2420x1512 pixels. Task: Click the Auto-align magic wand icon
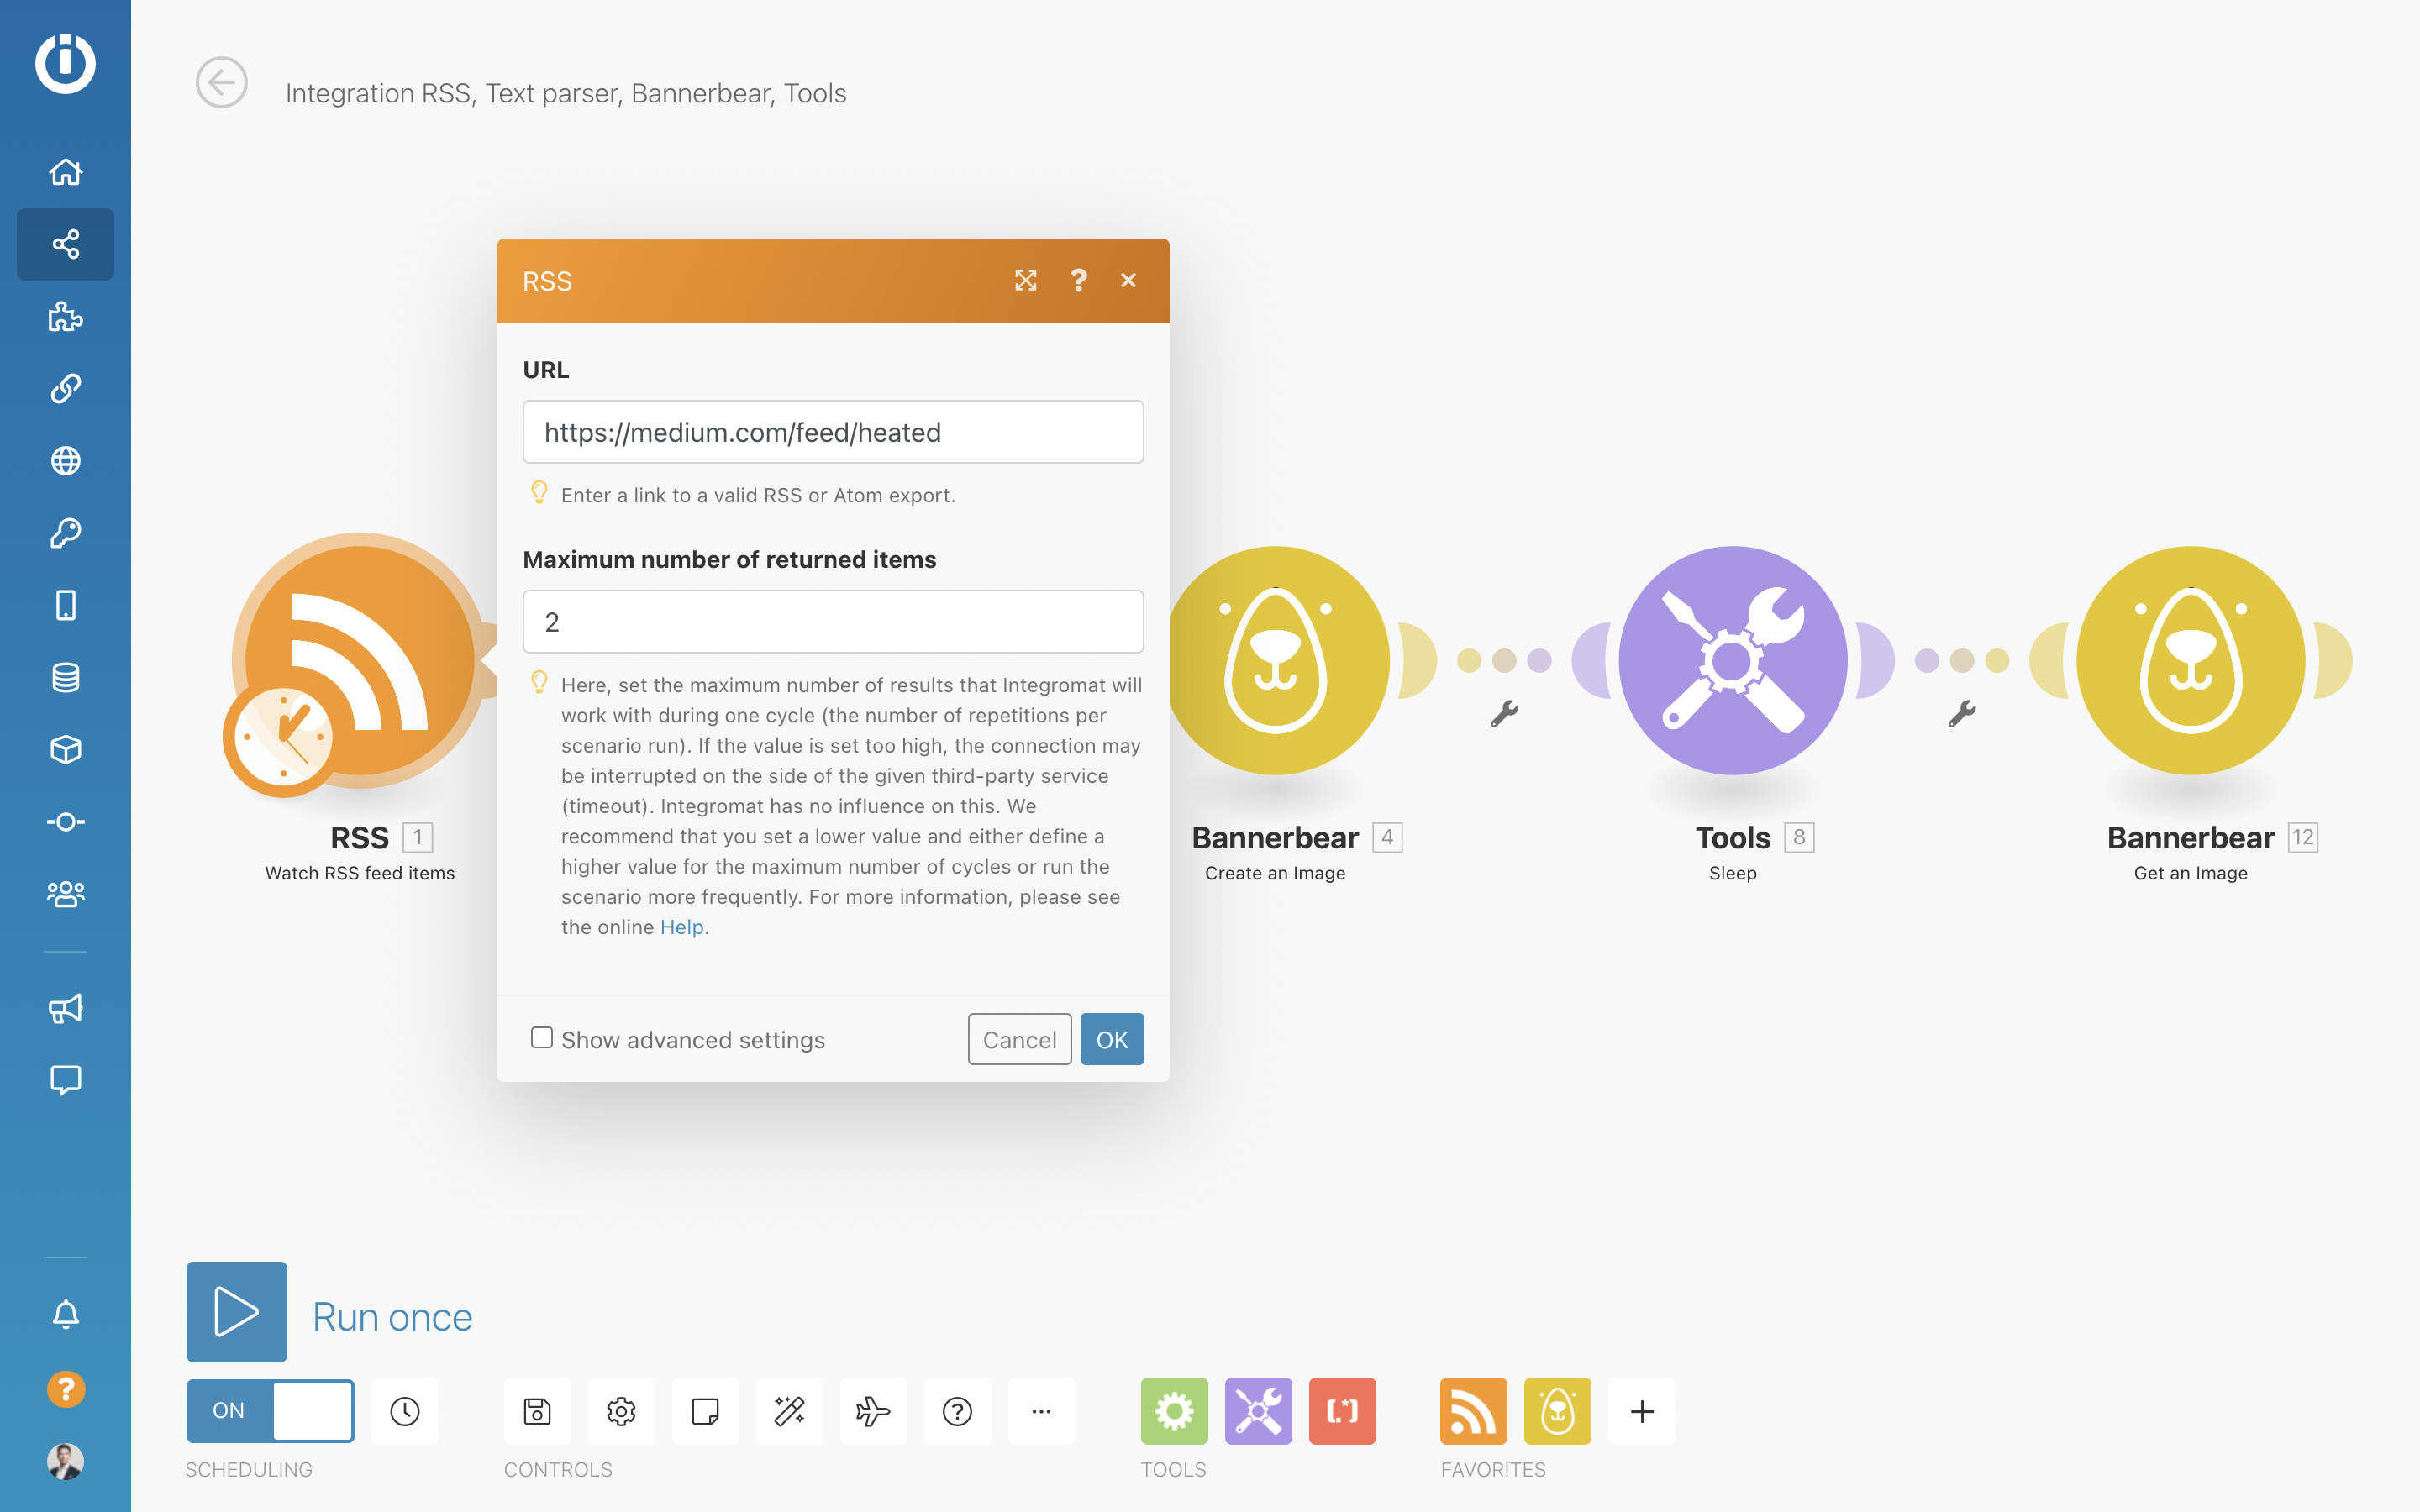(789, 1411)
